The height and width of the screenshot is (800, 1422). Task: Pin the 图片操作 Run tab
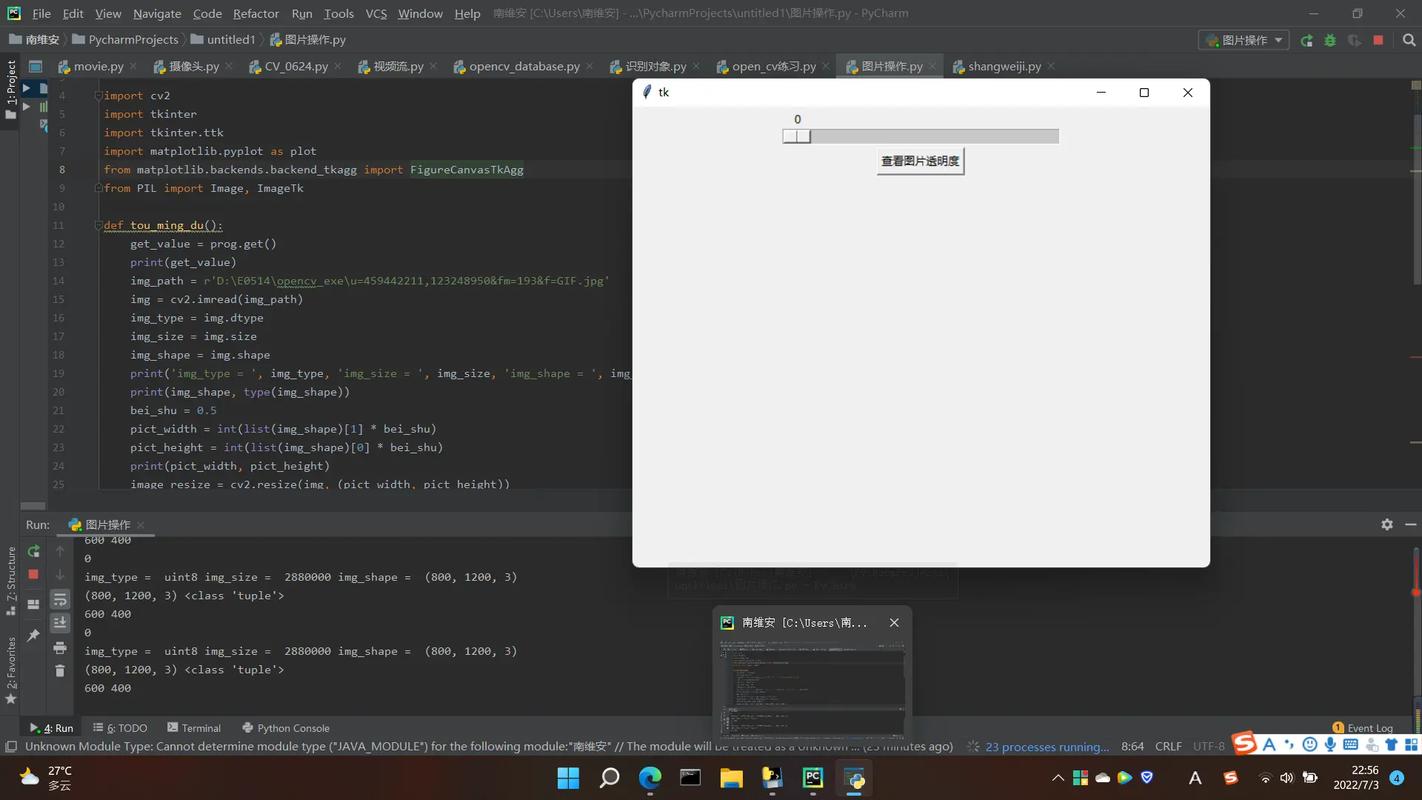coord(34,634)
